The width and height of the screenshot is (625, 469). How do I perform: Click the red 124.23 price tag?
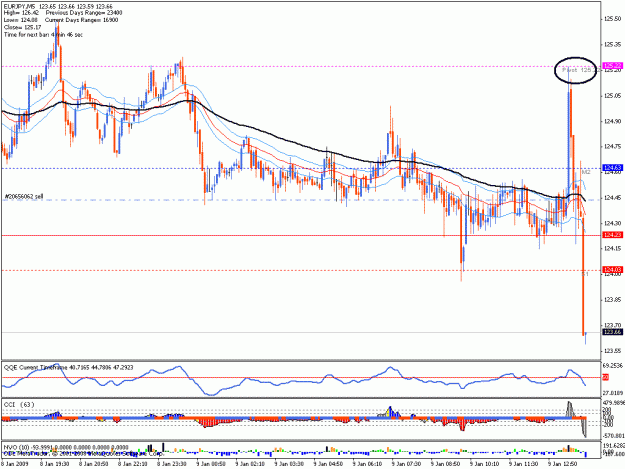613,235
